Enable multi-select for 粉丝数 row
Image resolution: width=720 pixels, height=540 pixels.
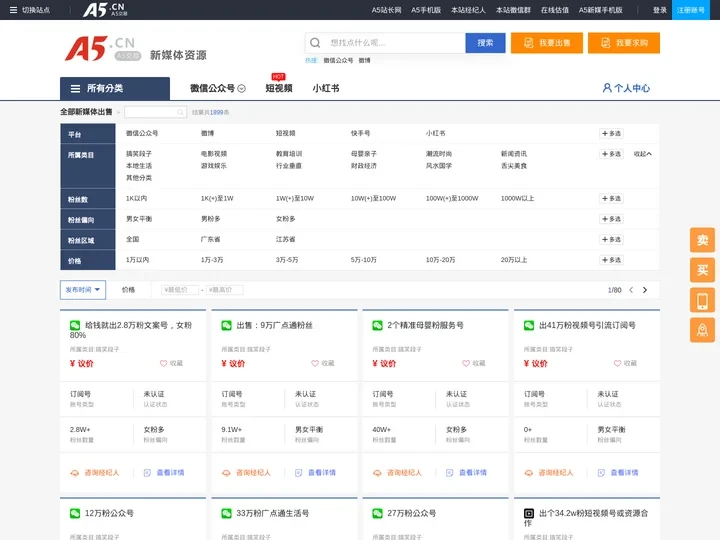[x=611, y=198]
